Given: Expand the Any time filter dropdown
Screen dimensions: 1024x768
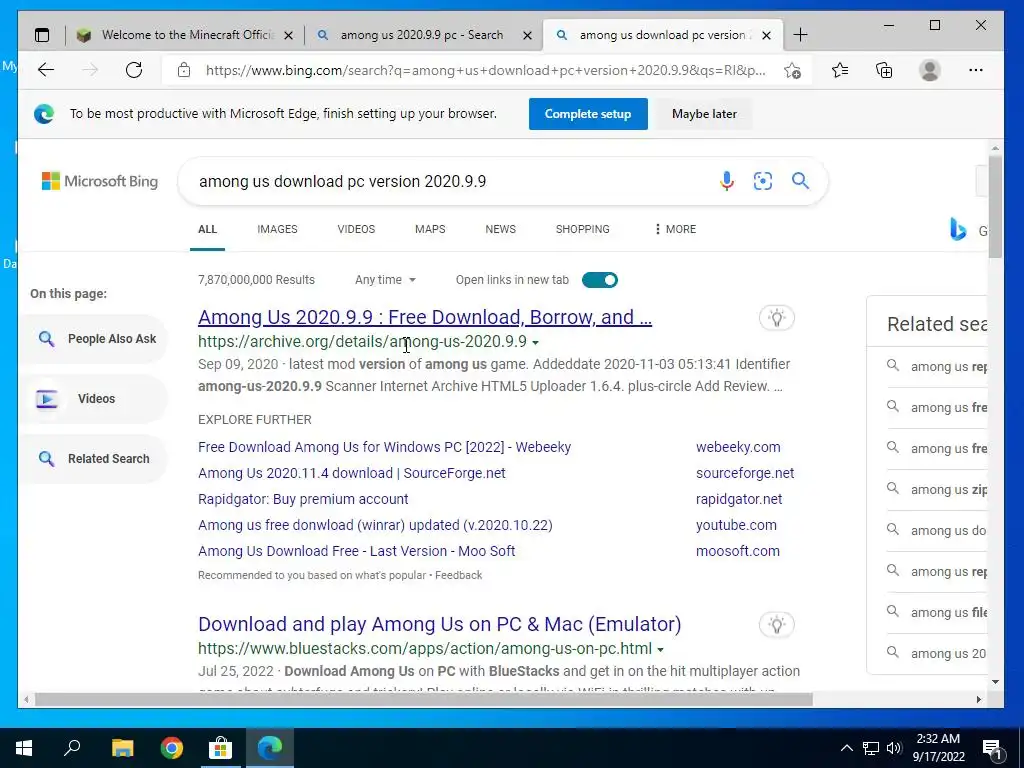Looking at the screenshot, I should tap(385, 280).
